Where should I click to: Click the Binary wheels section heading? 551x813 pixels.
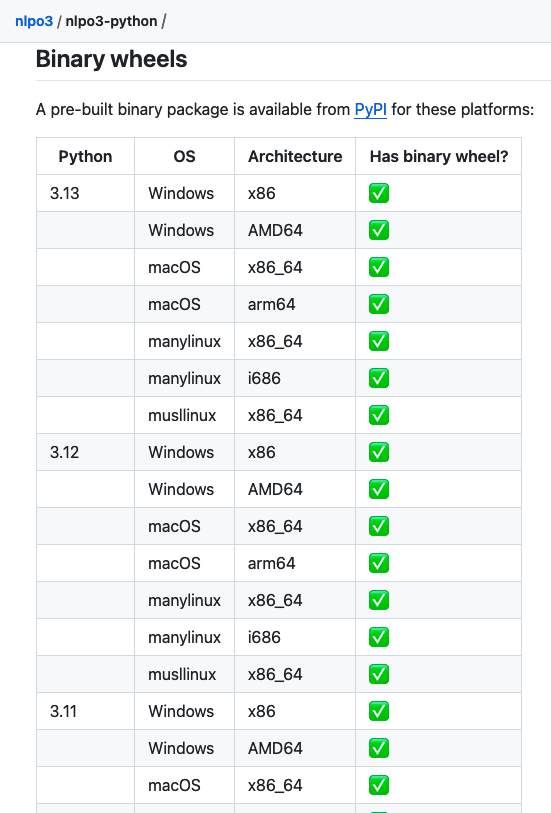111,59
